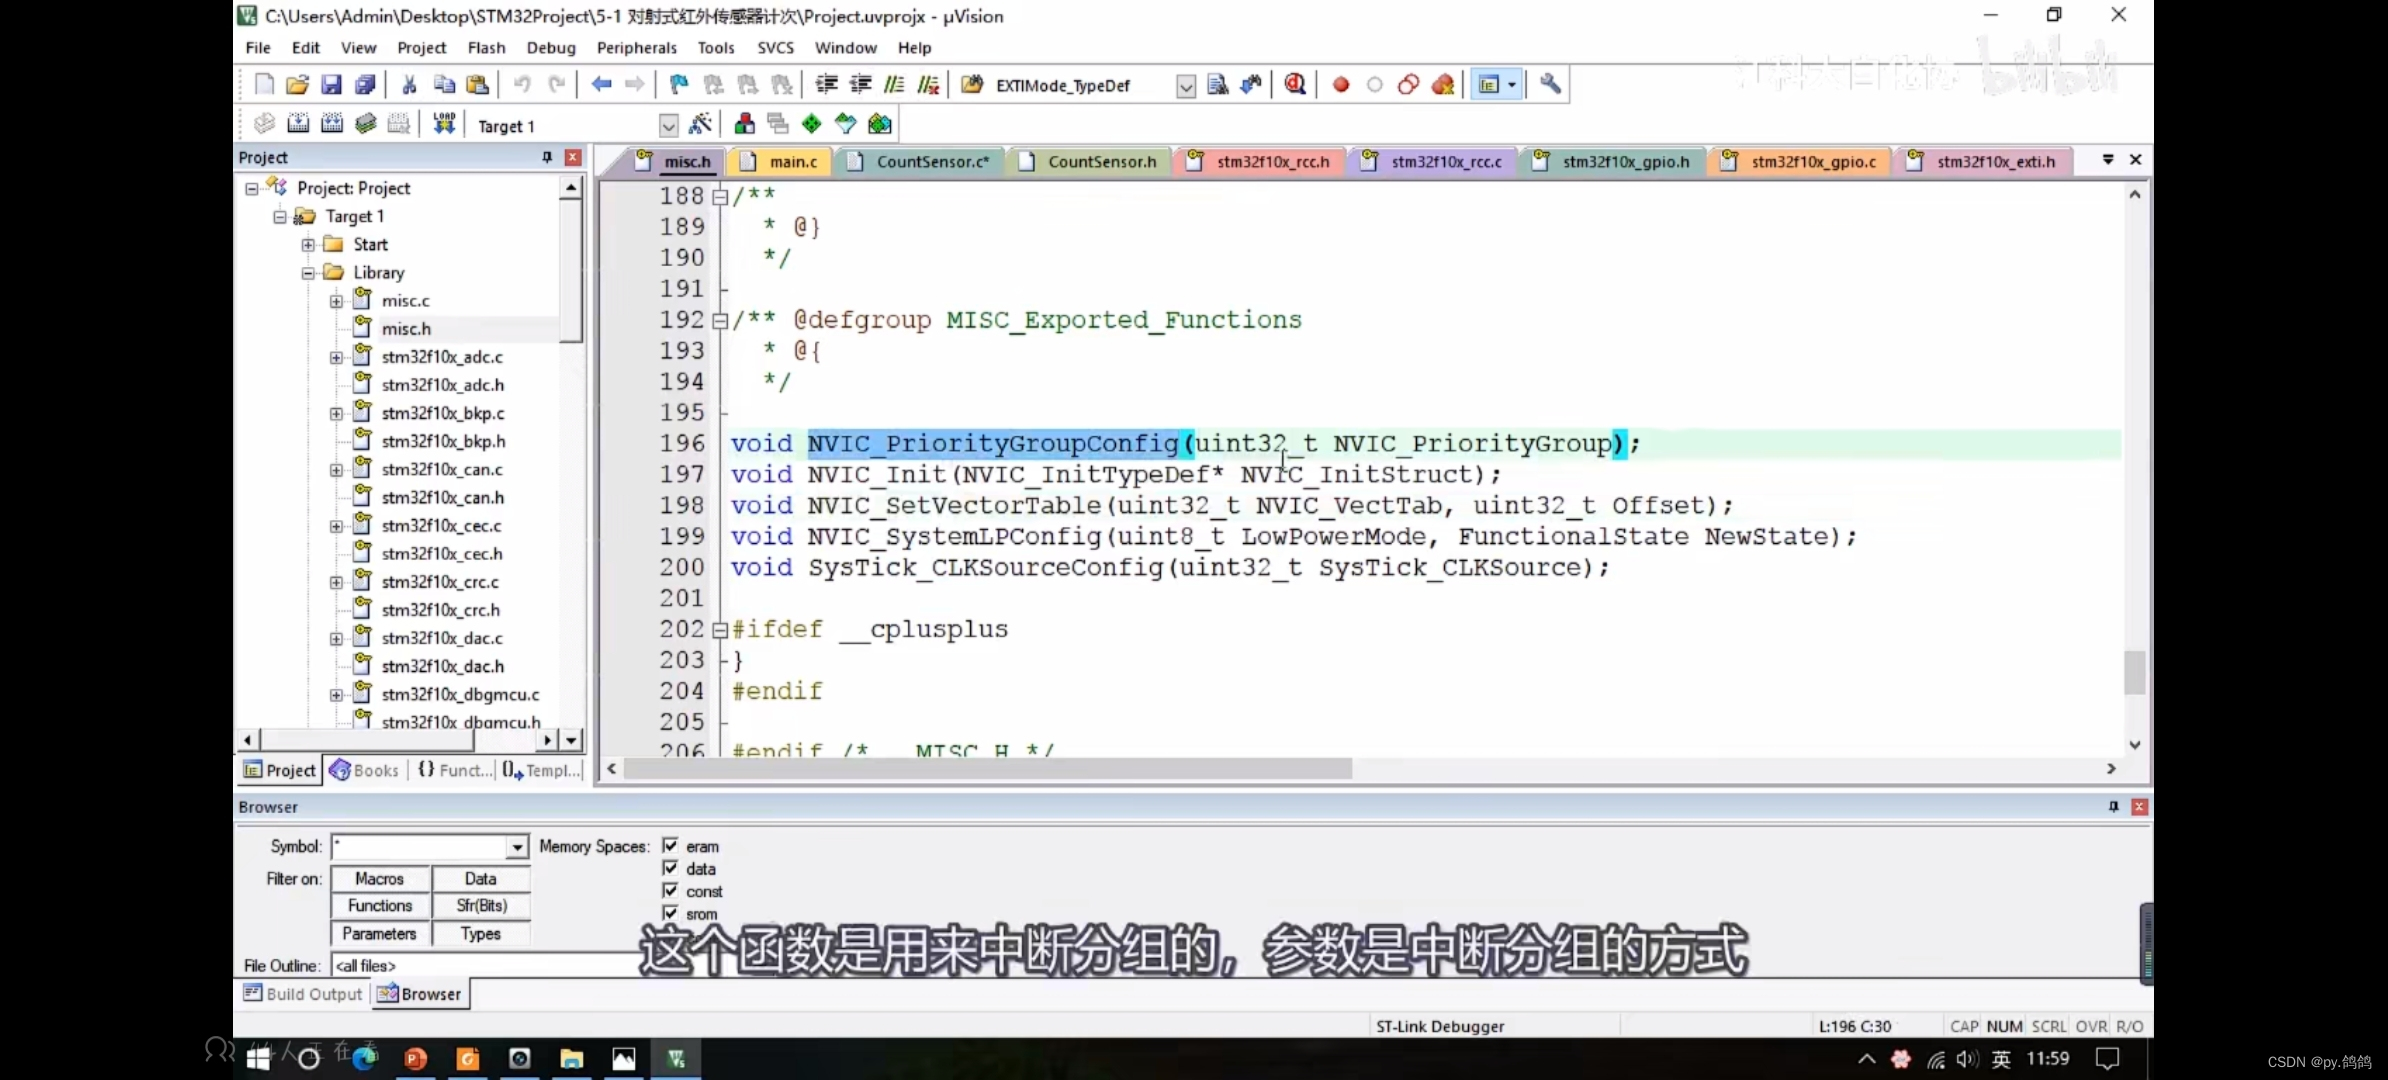This screenshot has height=1080, width=2388.
Task: Paste from the clipboard toolbar icon
Action: (478, 85)
